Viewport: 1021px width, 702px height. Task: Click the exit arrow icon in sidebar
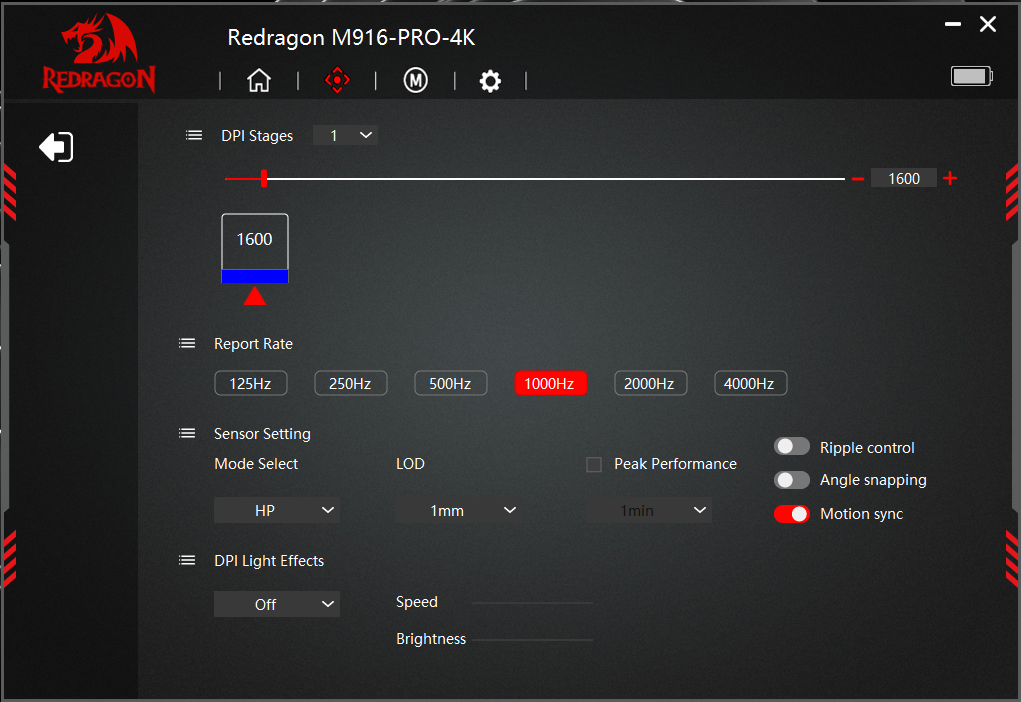[56, 147]
